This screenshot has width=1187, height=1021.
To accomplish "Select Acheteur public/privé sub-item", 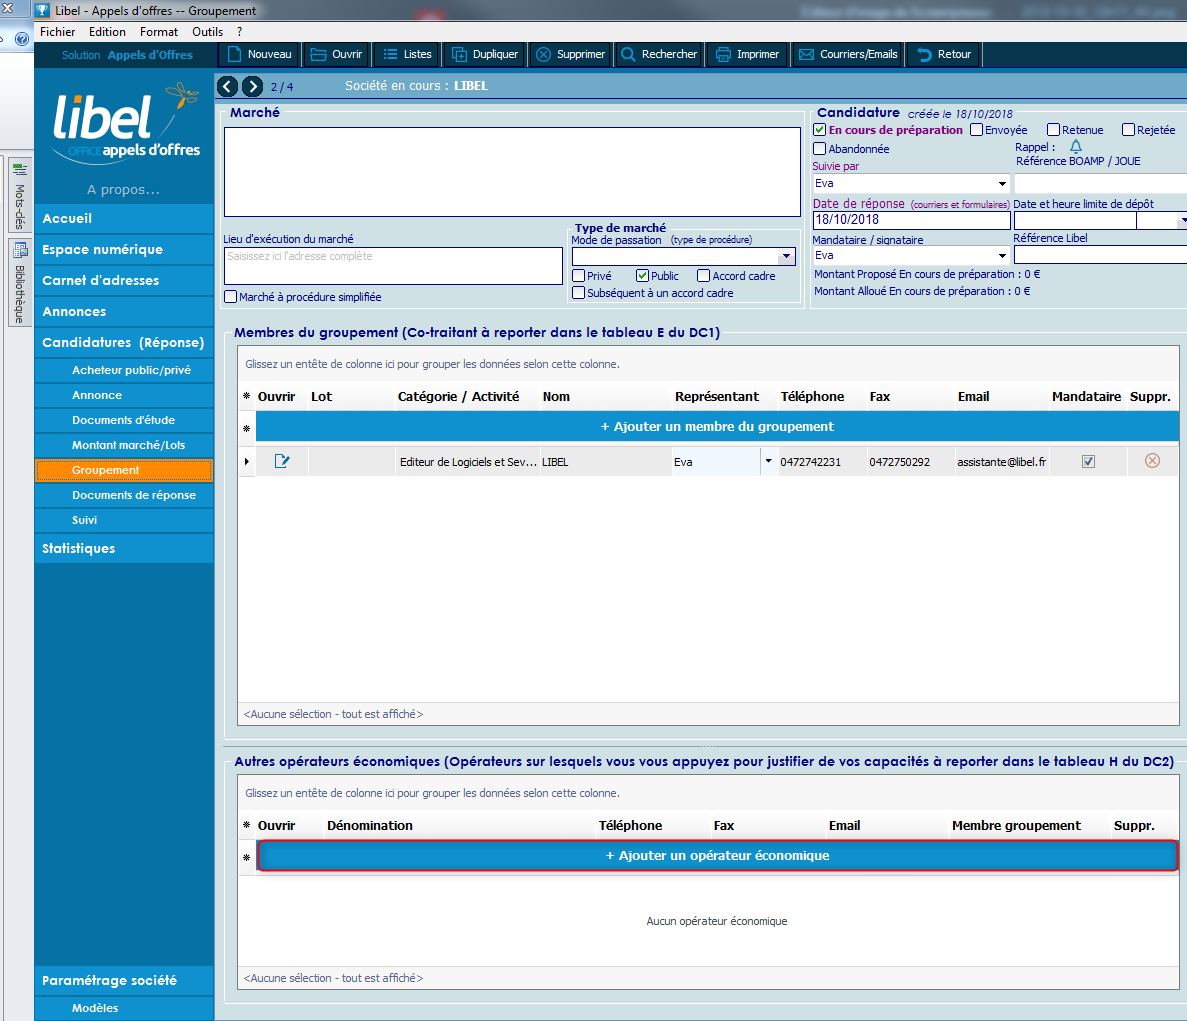I will 124,370.
